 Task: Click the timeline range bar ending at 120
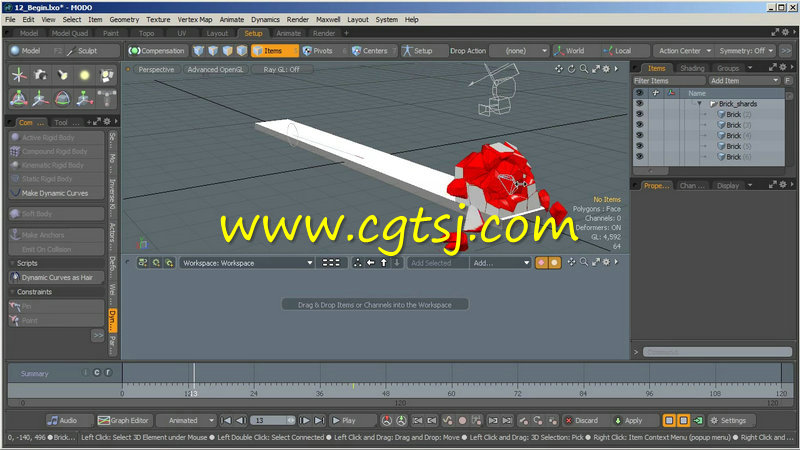400,403
